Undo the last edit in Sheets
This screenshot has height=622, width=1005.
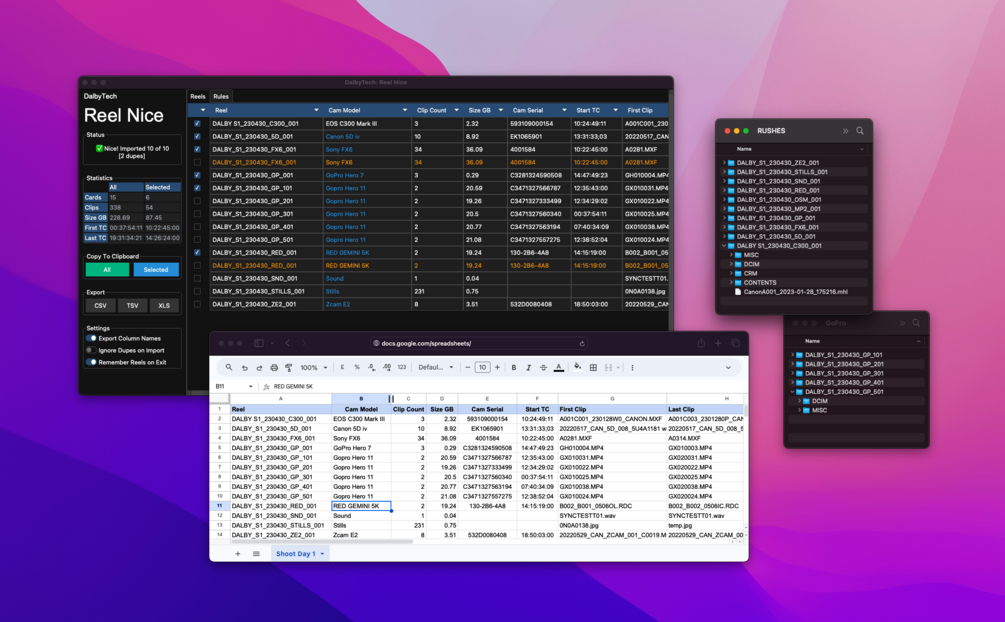[244, 367]
